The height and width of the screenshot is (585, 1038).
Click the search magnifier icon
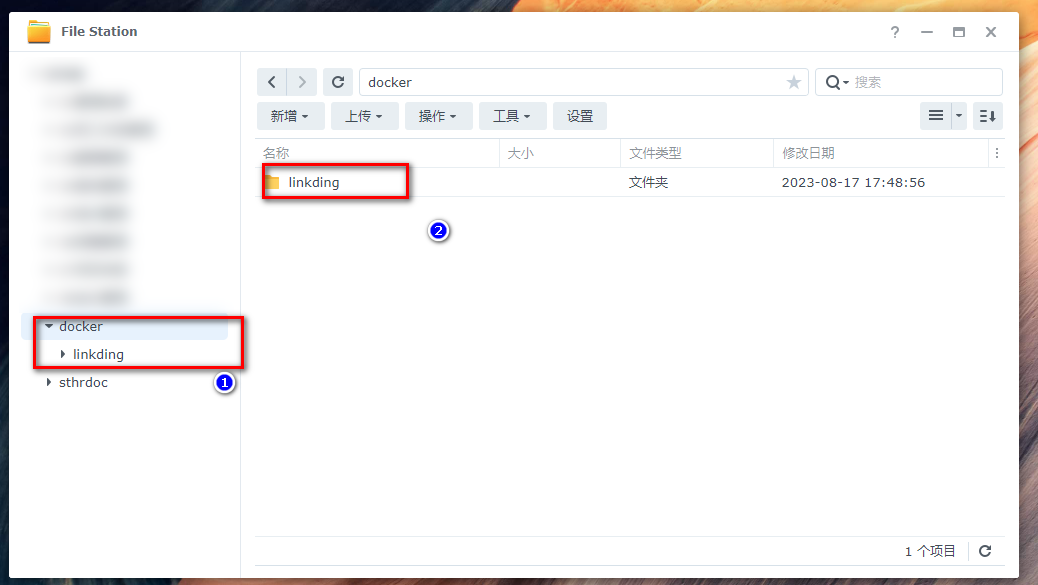coord(833,82)
